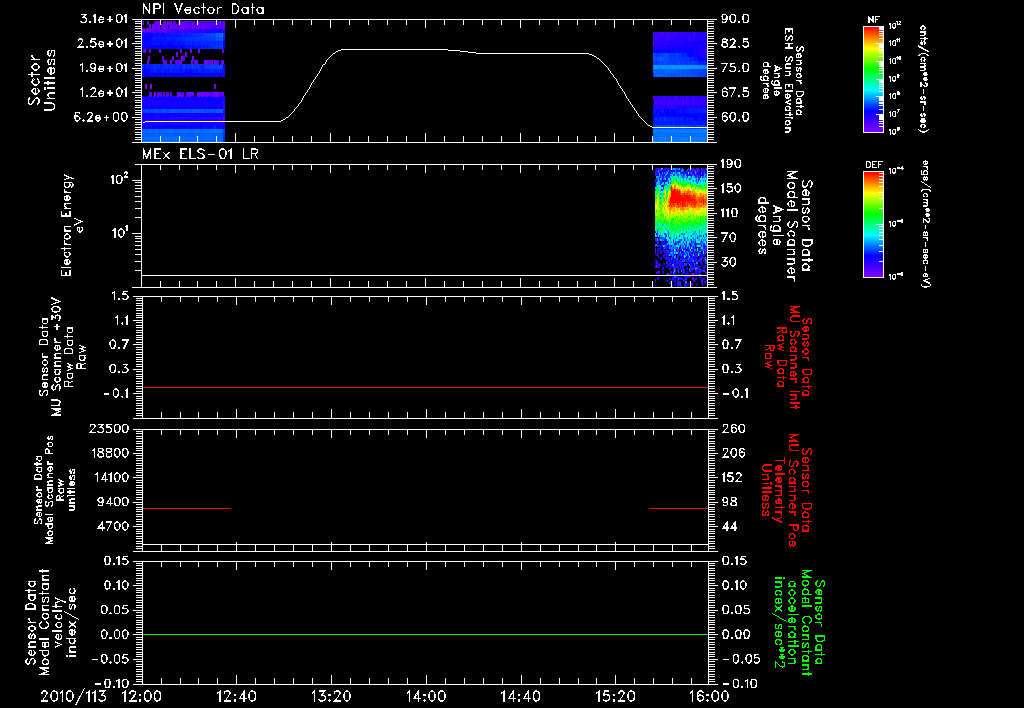Click the "13:20" time axis label
This screenshot has height=708, width=1024.
point(331,696)
